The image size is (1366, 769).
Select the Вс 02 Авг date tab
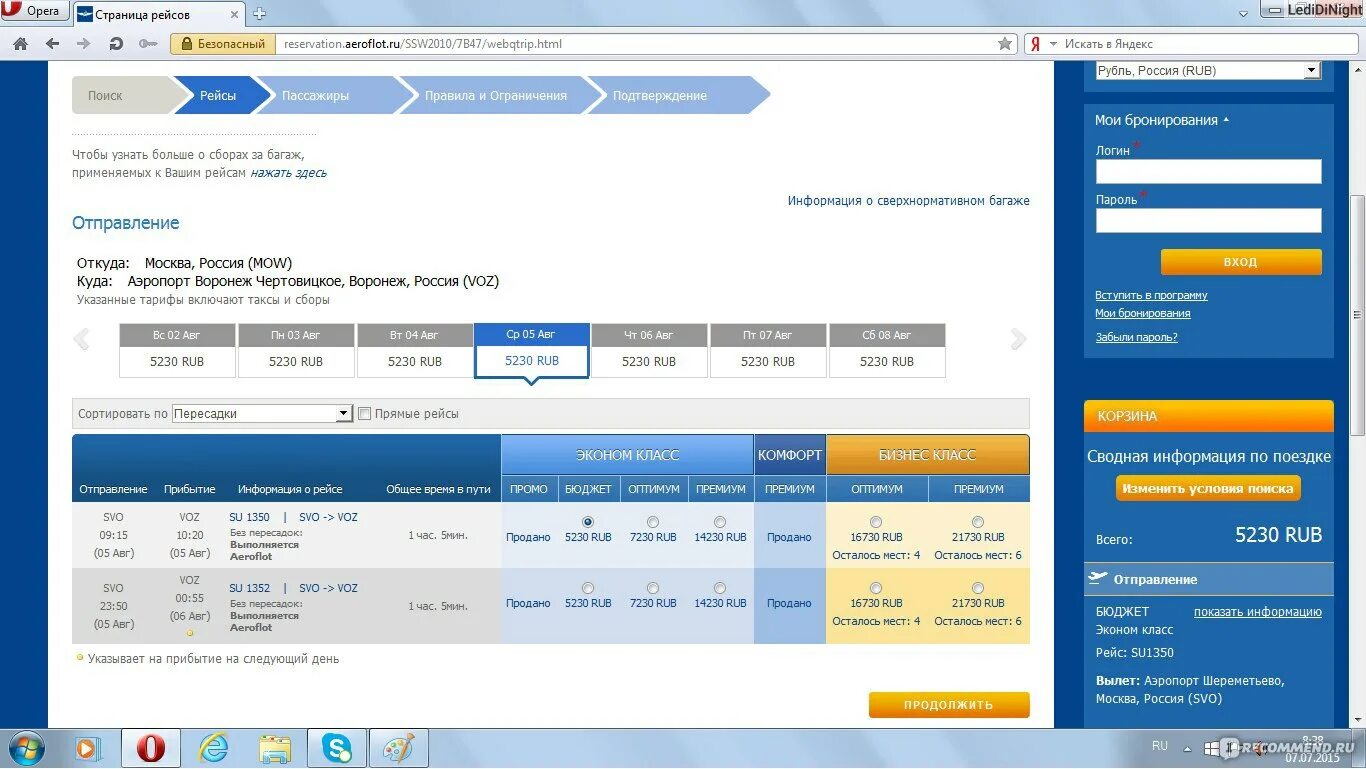pos(177,350)
